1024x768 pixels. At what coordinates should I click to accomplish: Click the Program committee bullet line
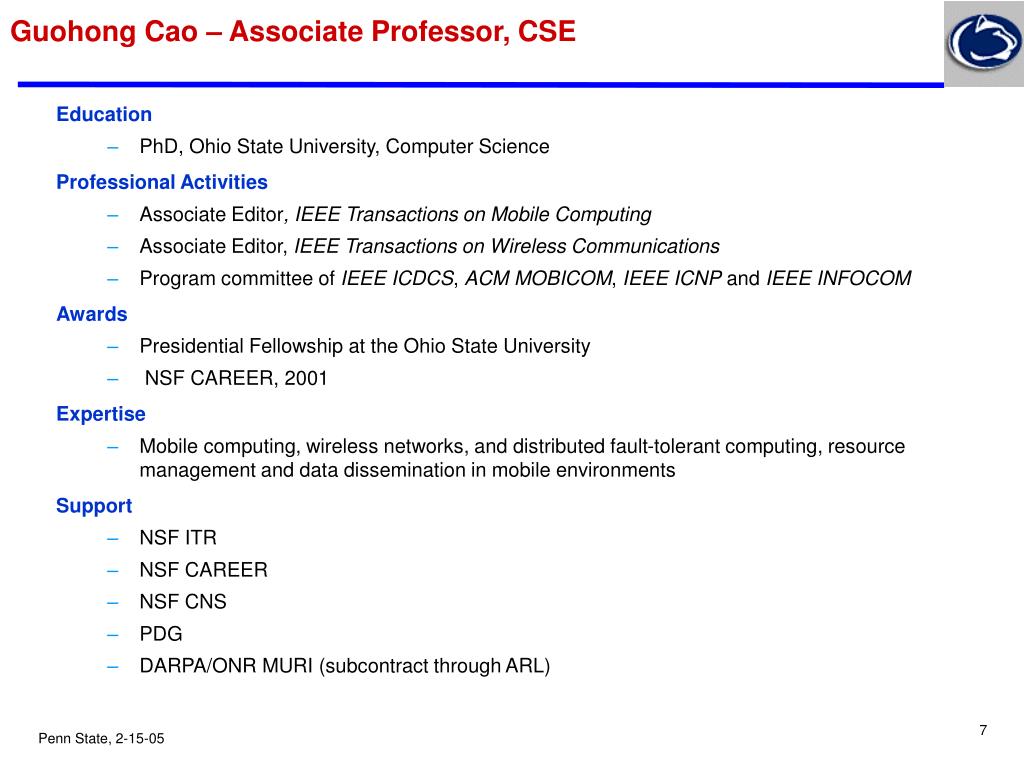click(525, 278)
